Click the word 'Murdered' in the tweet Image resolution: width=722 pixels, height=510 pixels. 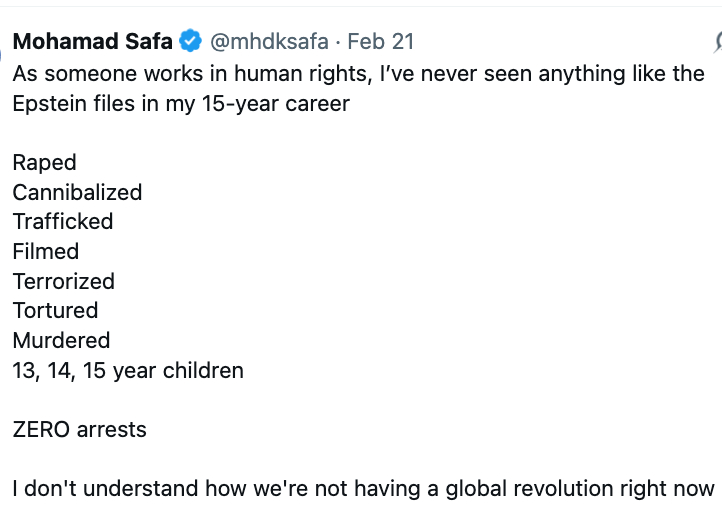[61, 340]
